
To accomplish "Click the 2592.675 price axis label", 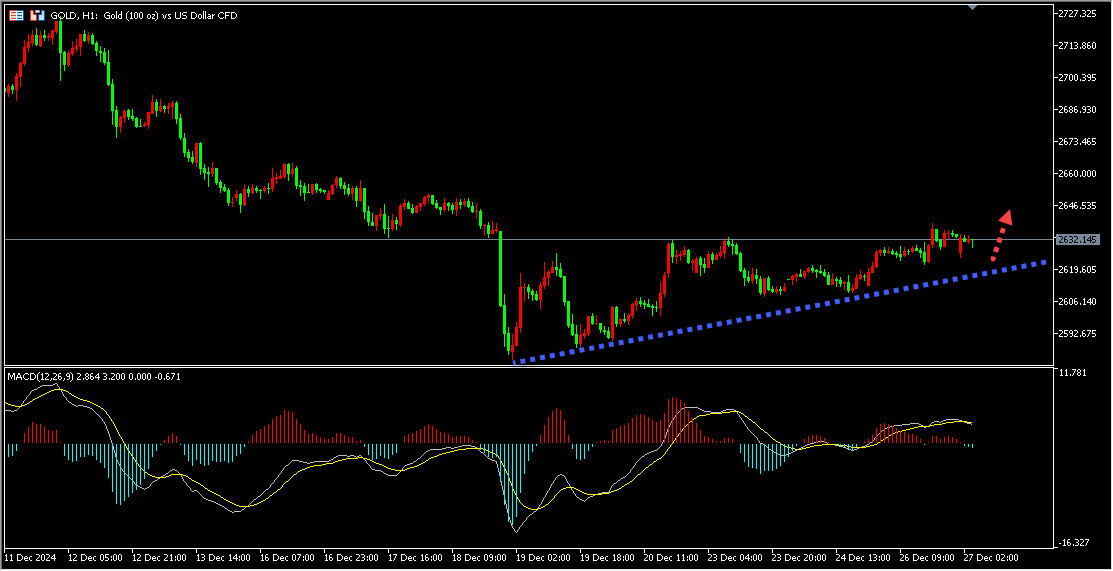I will 1078,334.
